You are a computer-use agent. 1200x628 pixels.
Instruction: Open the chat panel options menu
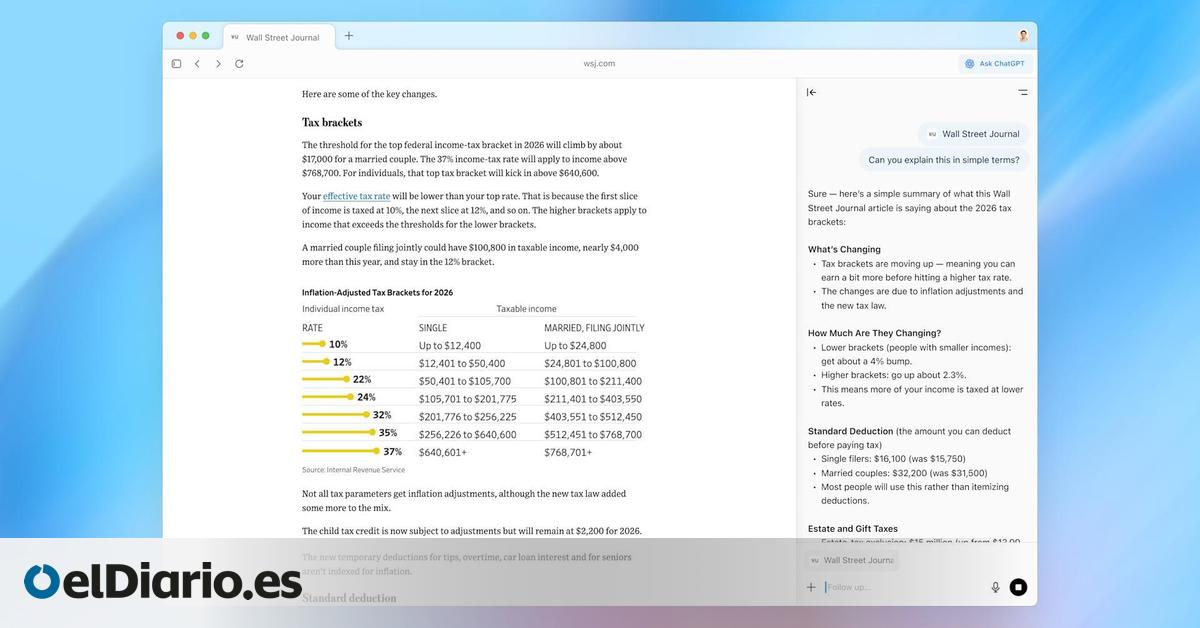pos(1022,92)
